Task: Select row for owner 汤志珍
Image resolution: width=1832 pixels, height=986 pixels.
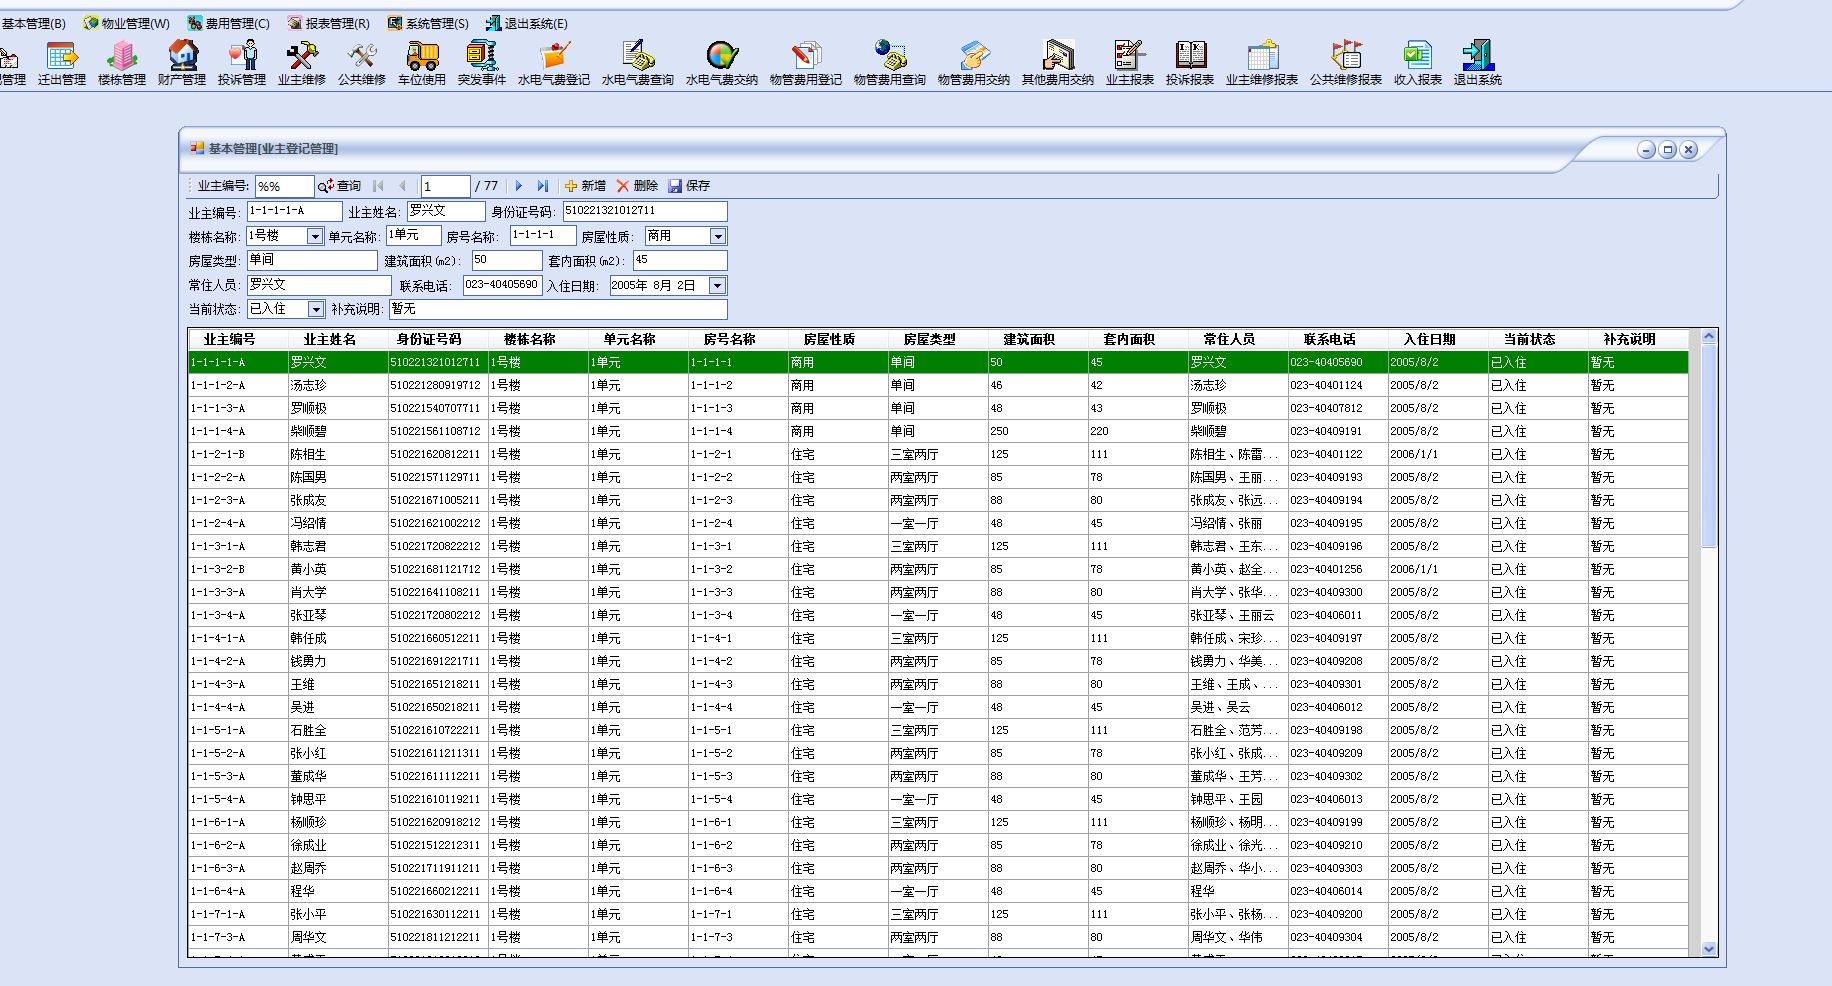Action: [x=938, y=385]
